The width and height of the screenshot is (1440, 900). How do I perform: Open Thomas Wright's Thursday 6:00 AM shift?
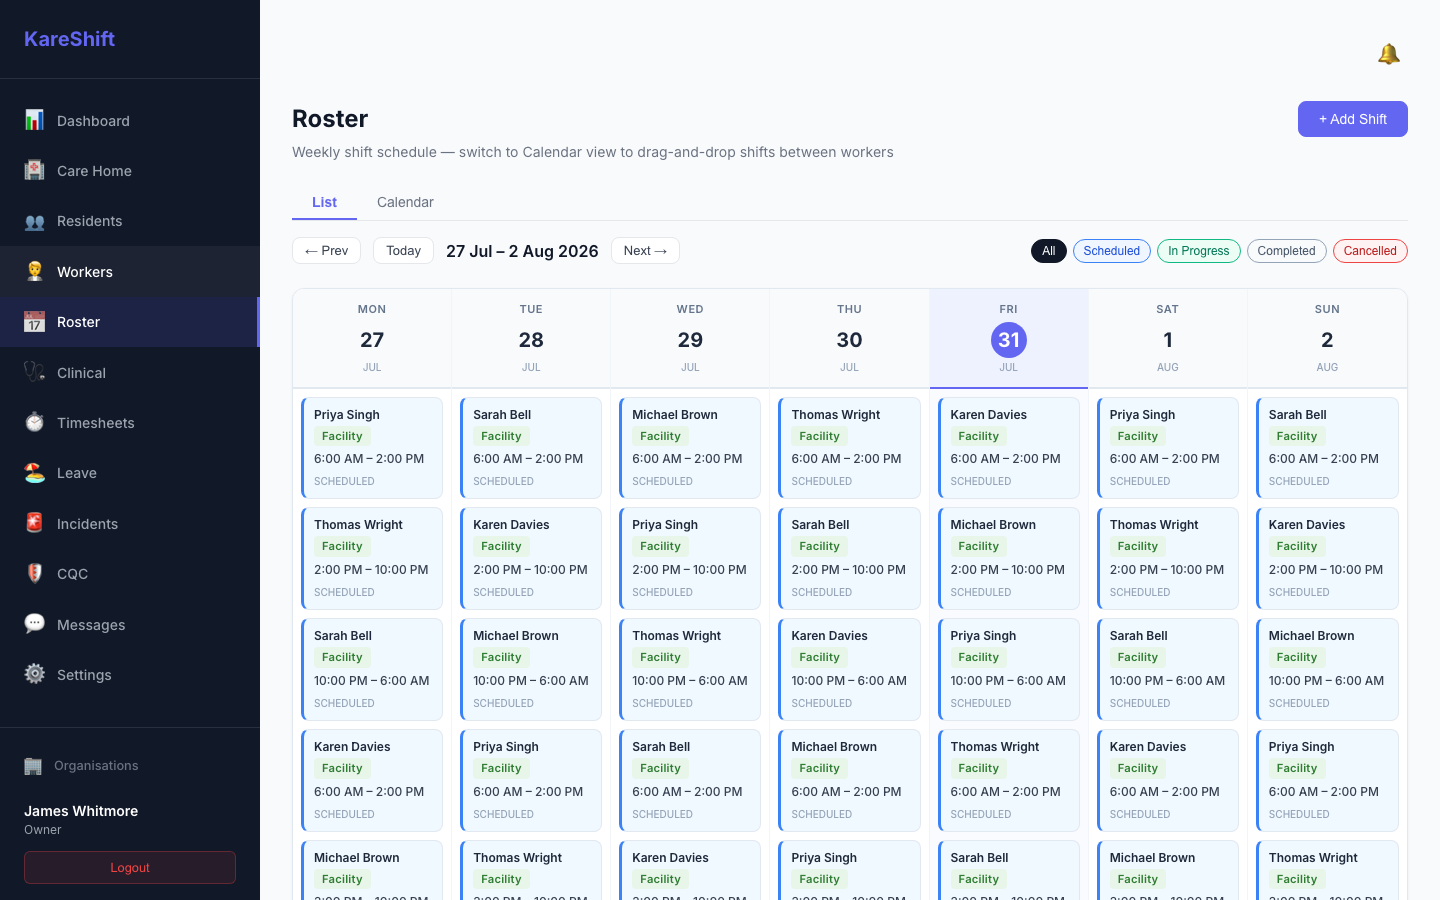point(849,448)
